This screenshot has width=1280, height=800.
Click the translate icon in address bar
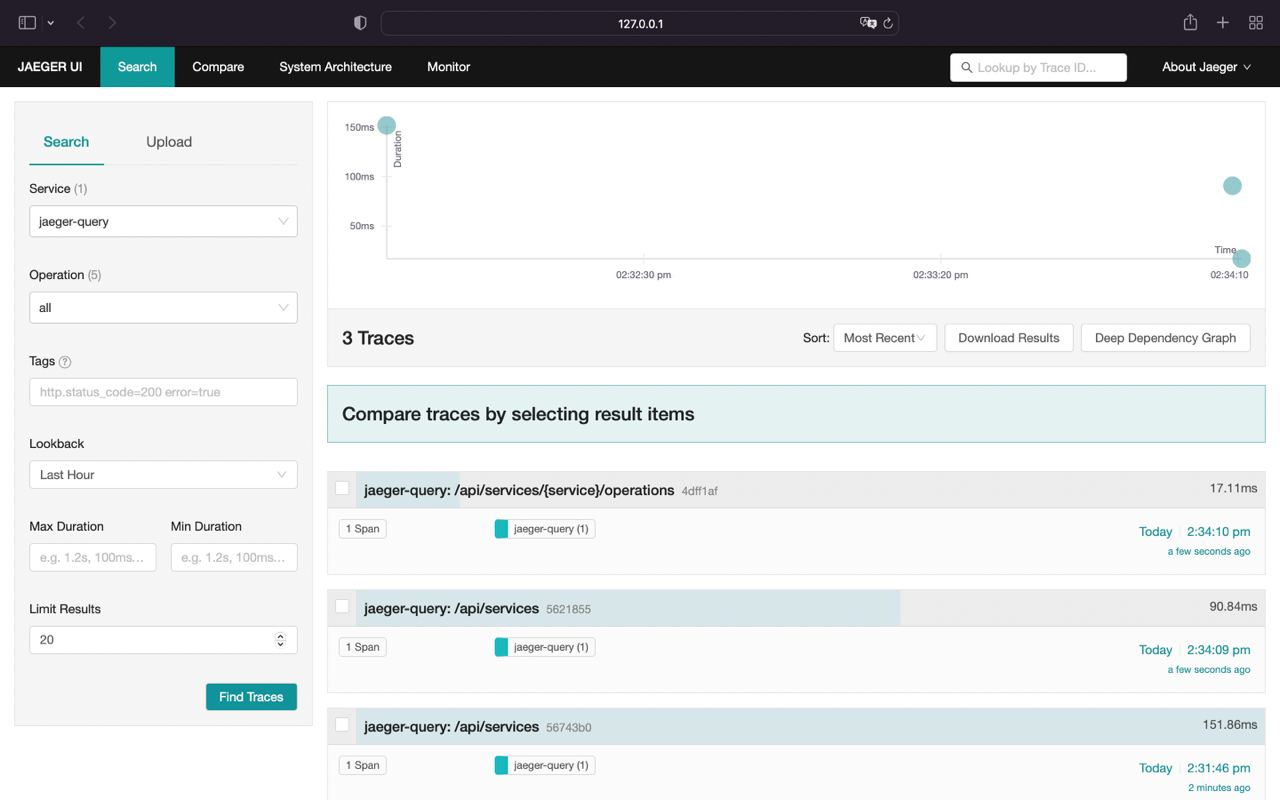868,23
